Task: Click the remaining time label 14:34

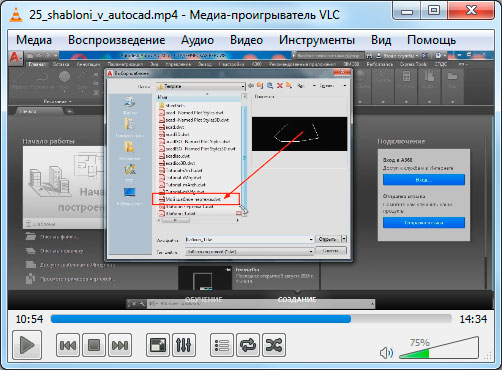Action: click(473, 319)
